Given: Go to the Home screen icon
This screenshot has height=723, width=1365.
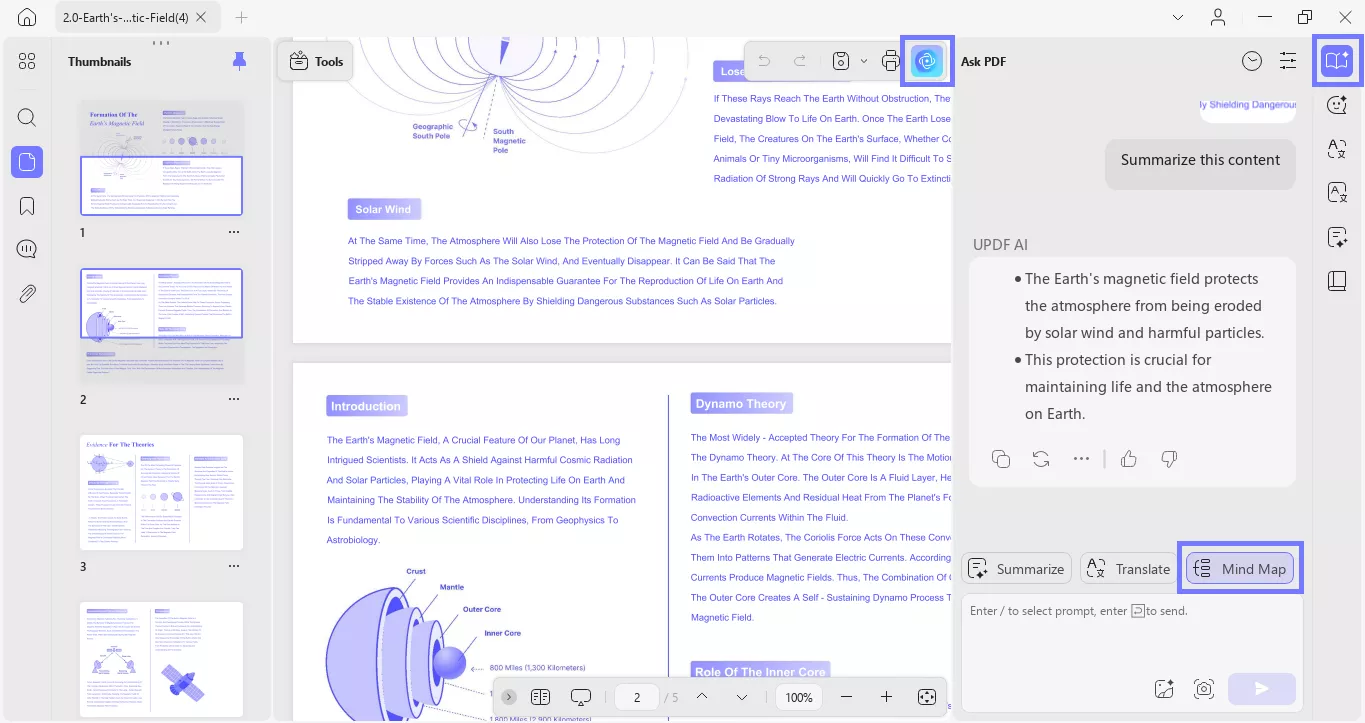Looking at the screenshot, I should coord(27,17).
